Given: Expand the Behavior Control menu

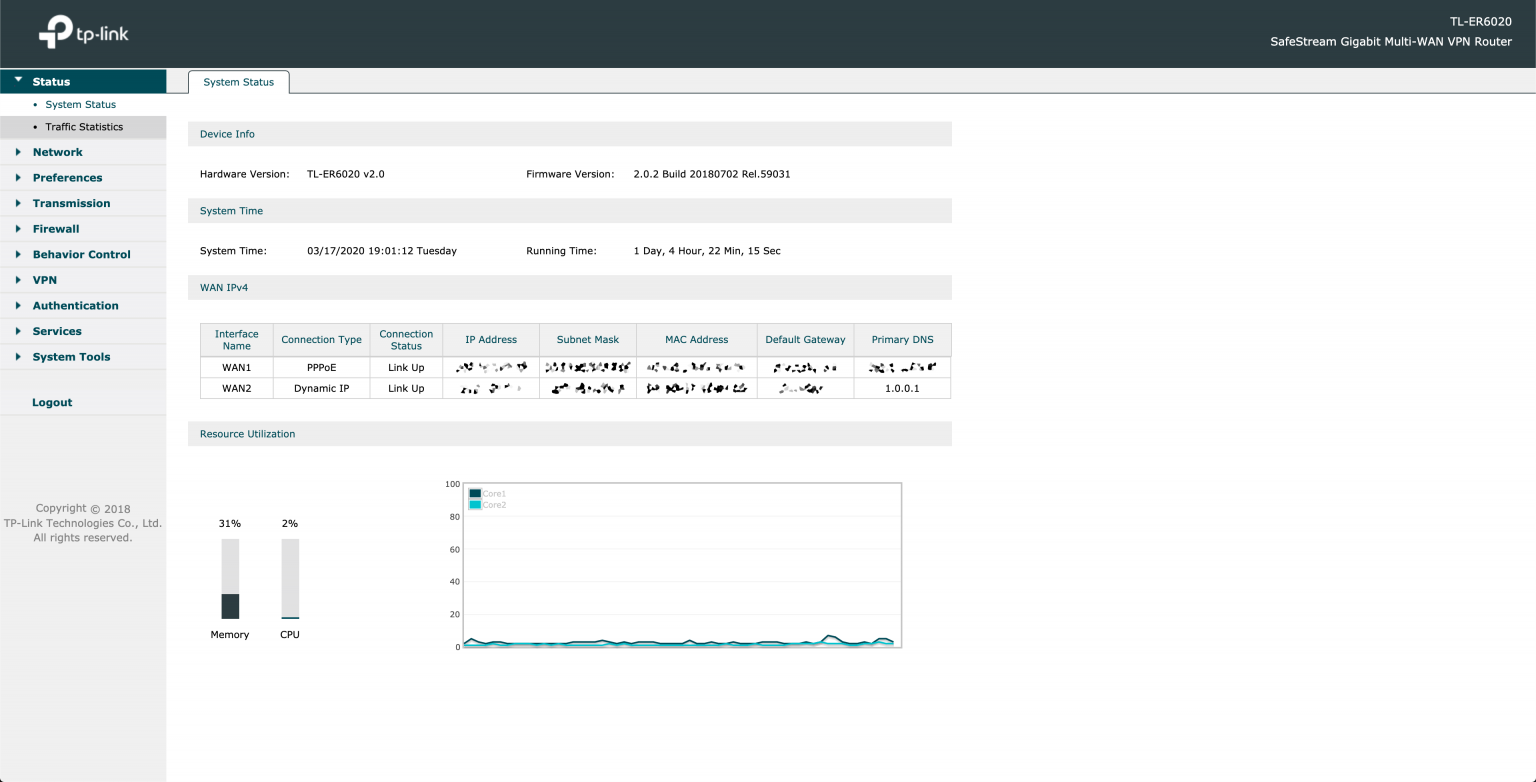Looking at the screenshot, I should pos(83,254).
